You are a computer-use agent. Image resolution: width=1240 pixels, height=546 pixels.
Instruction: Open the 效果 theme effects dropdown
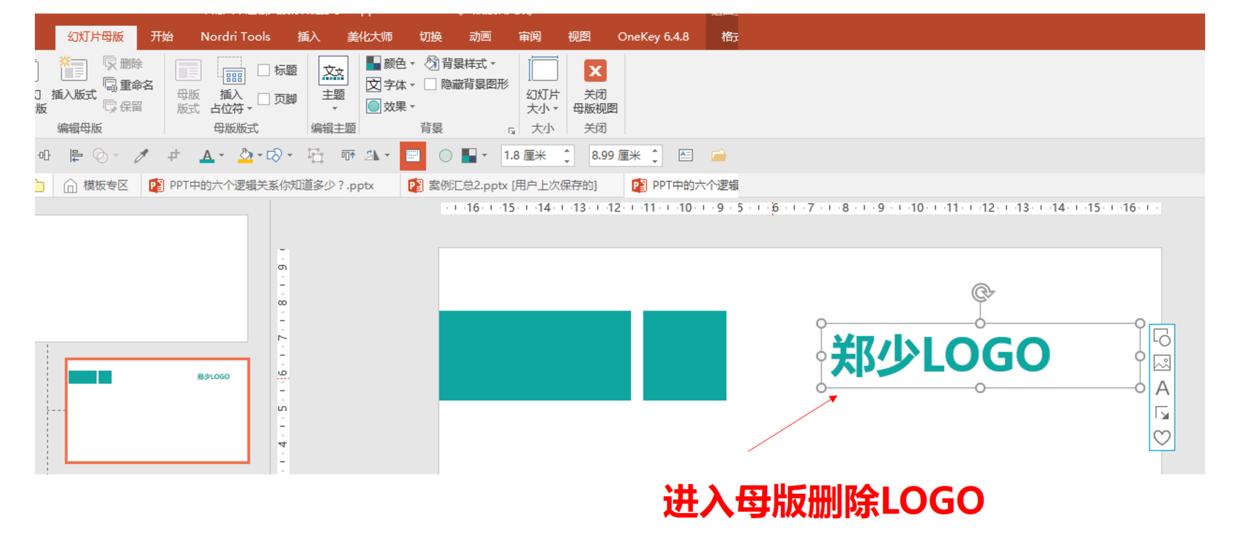click(x=390, y=106)
